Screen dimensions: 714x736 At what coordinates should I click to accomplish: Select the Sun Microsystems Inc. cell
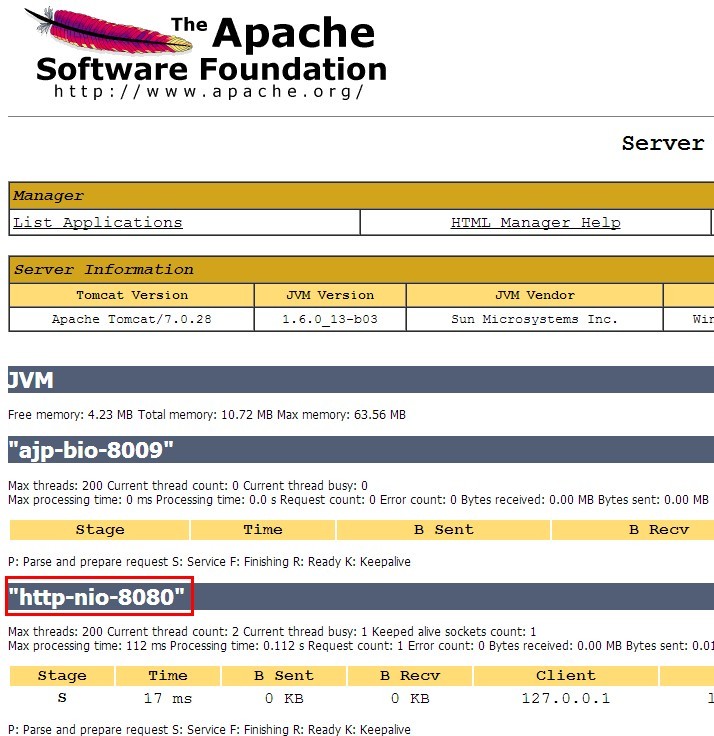535,319
